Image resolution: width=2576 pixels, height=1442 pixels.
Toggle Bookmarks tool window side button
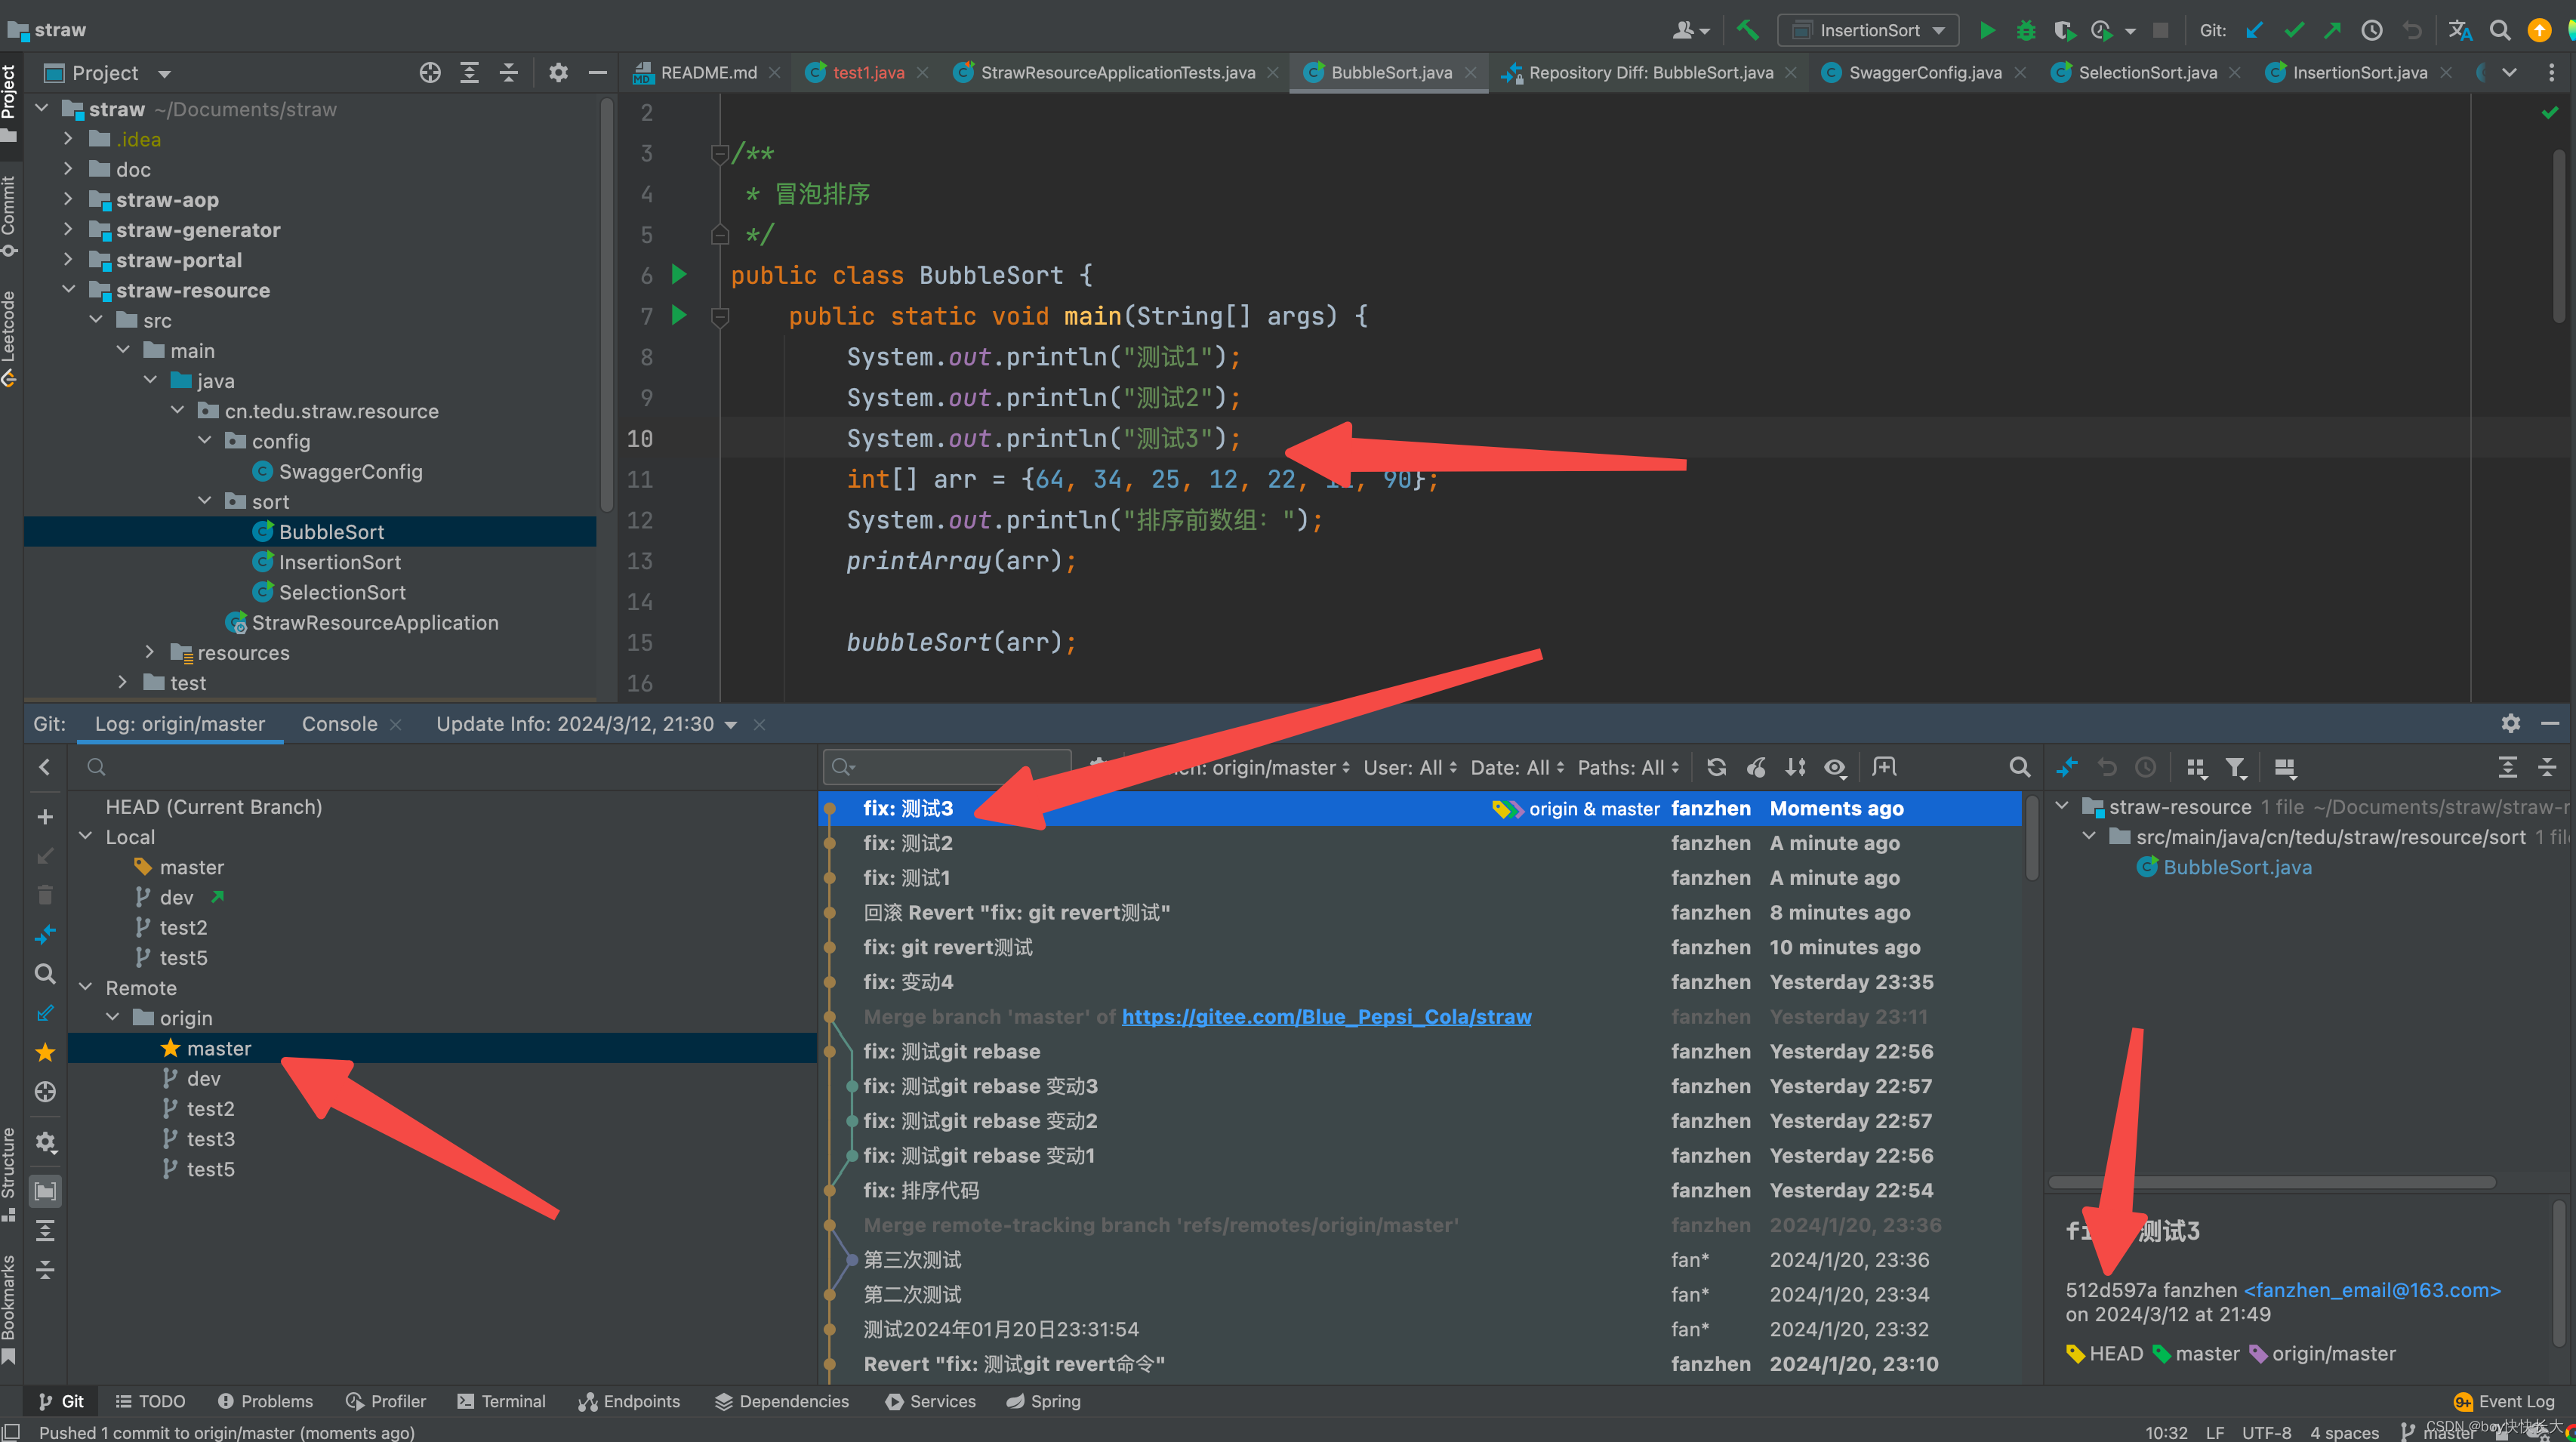coord(9,1308)
